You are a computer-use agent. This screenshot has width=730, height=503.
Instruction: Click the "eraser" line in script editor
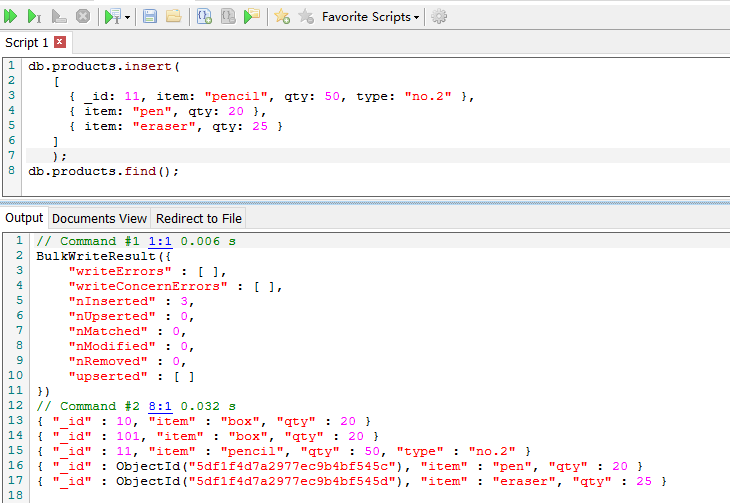tap(176, 126)
